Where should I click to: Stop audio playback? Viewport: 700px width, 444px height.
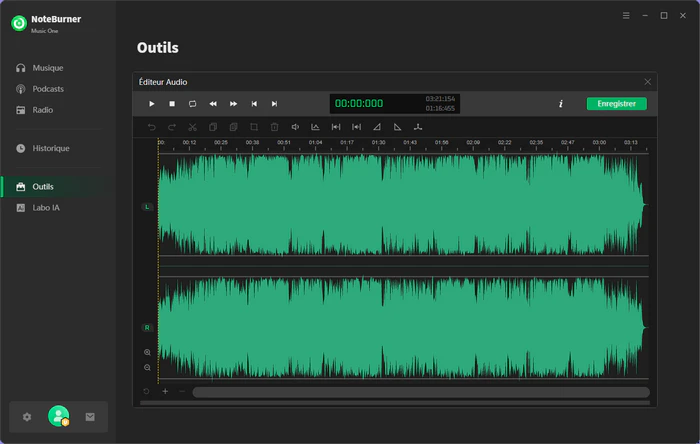tap(172, 104)
